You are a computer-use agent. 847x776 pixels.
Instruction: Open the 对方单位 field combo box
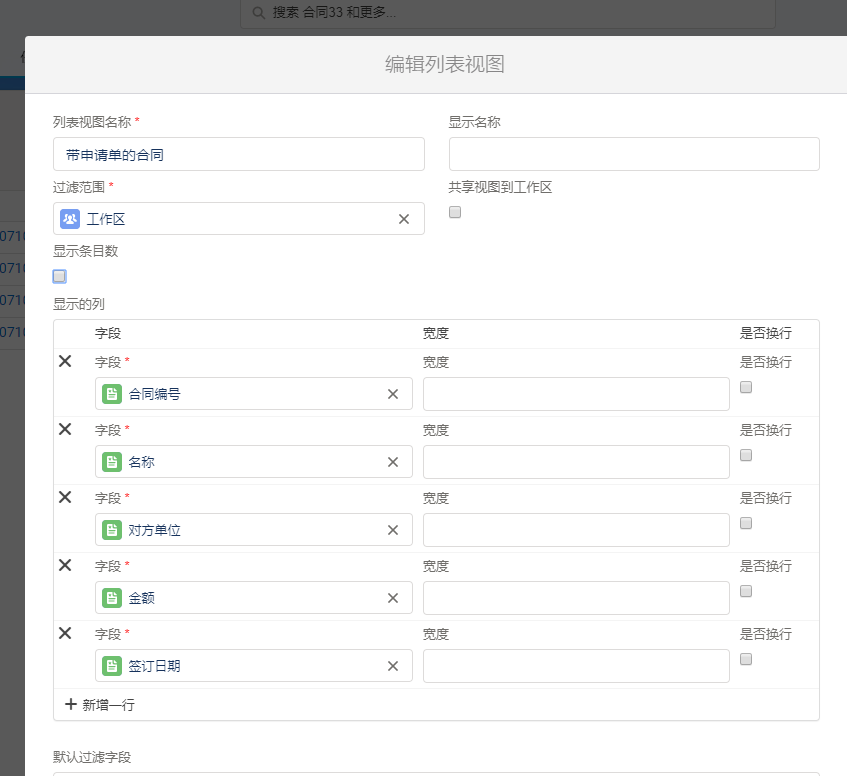click(250, 529)
